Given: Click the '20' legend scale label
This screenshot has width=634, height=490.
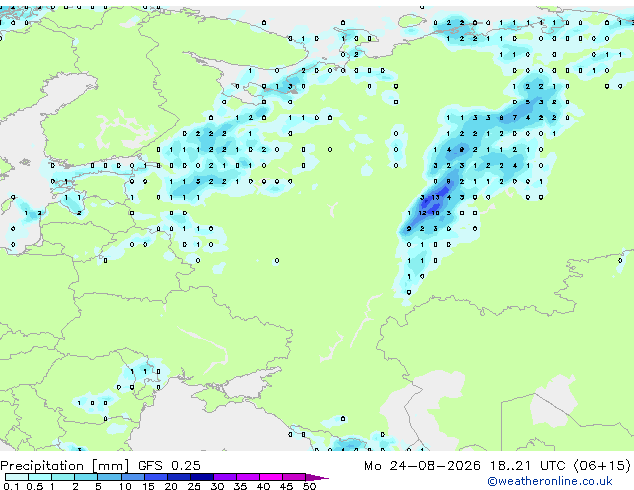Looking at the screenshot, I should click(x=171, y=486).
